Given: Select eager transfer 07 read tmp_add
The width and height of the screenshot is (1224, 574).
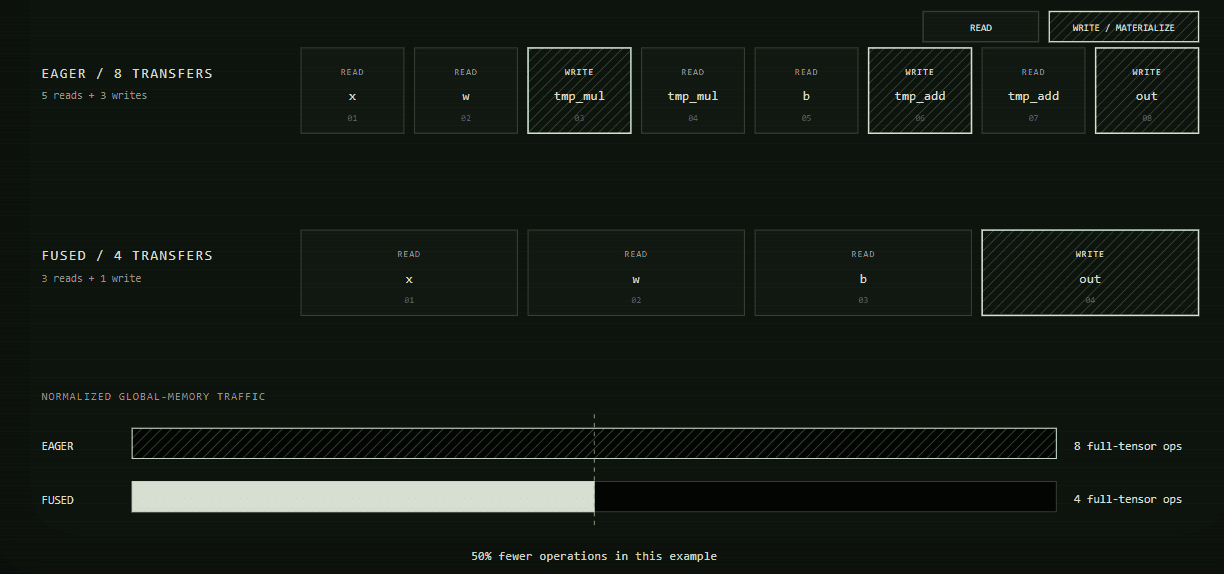Looking at the screenshot, I should point(1033,90).
